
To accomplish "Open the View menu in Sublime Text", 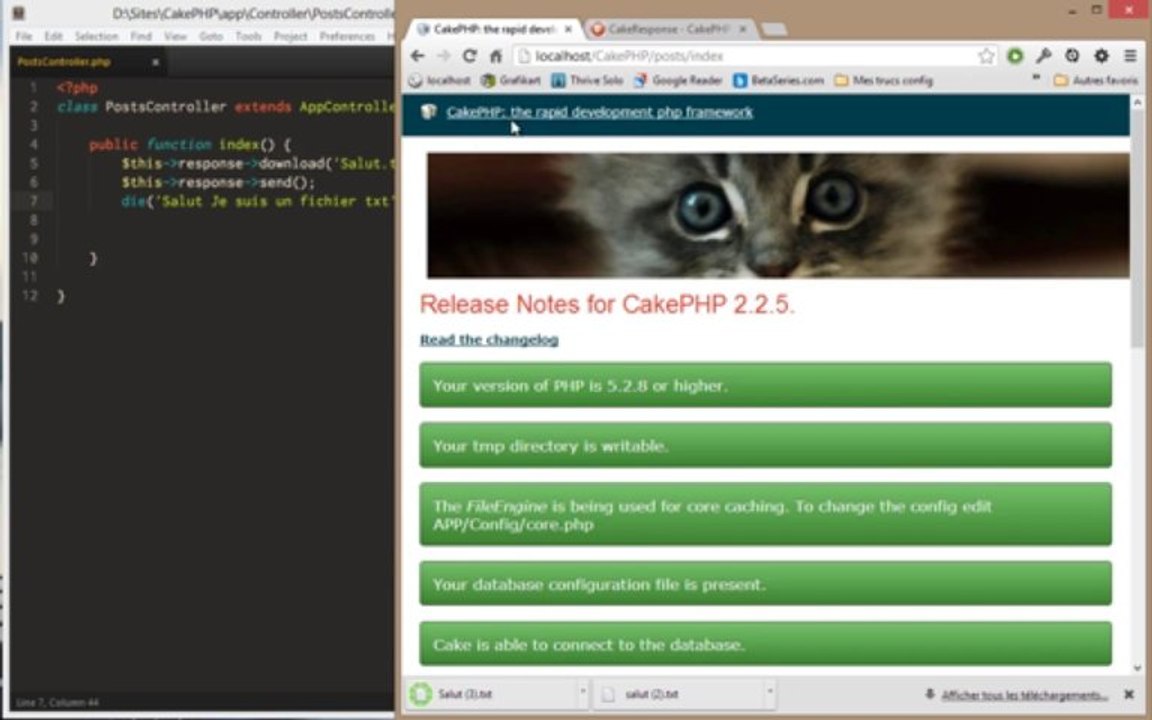I will click(175, 36).
